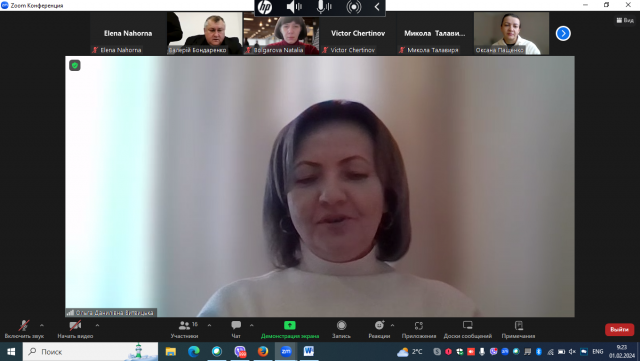Viewport: 640px width, 361px height.
Task: Open weather widget showing 2°C
Action: [409, 352]
